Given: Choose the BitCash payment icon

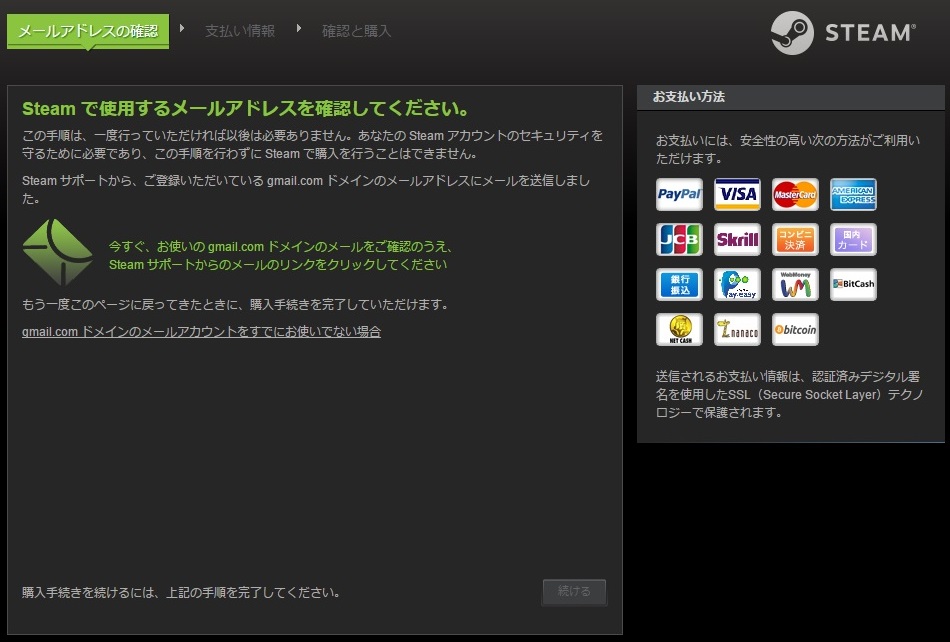Looking at the screenshot, I should tap(853, 284).
